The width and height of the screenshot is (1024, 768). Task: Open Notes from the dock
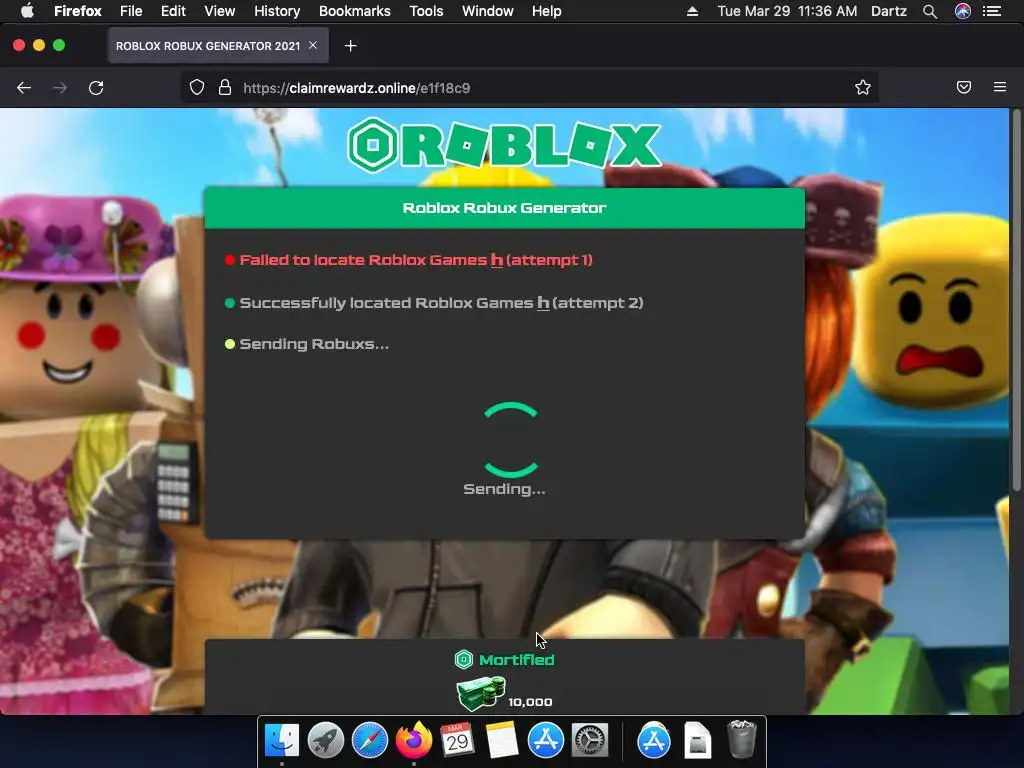502,740
